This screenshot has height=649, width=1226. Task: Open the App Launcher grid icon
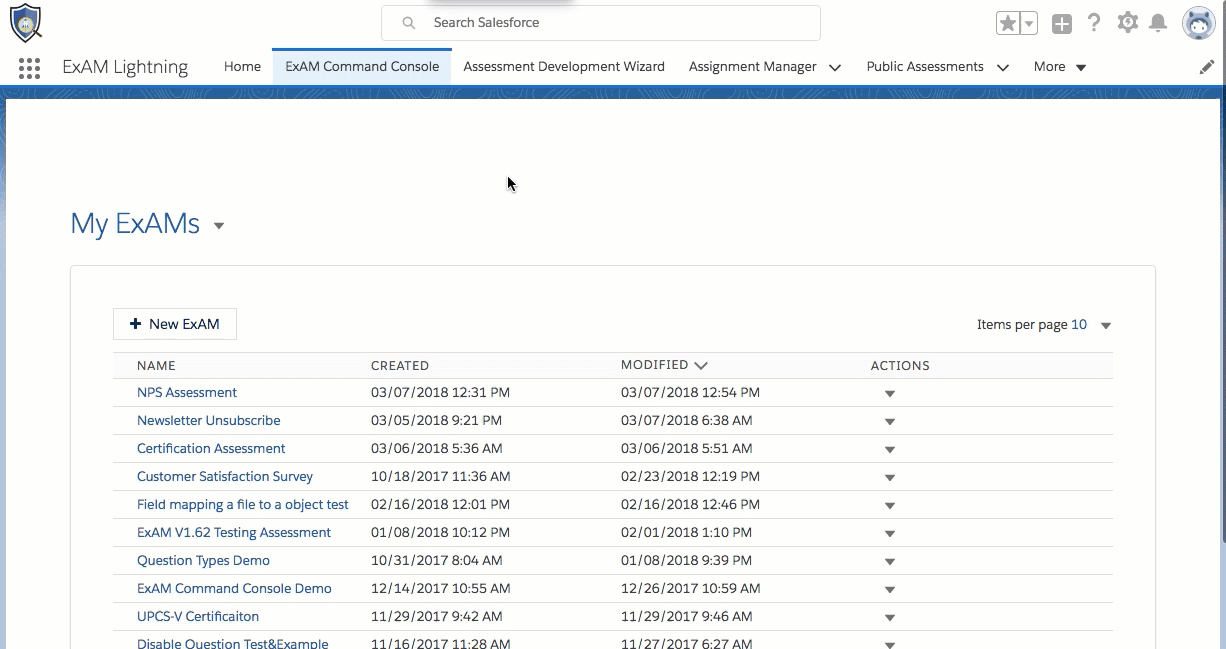29,68
